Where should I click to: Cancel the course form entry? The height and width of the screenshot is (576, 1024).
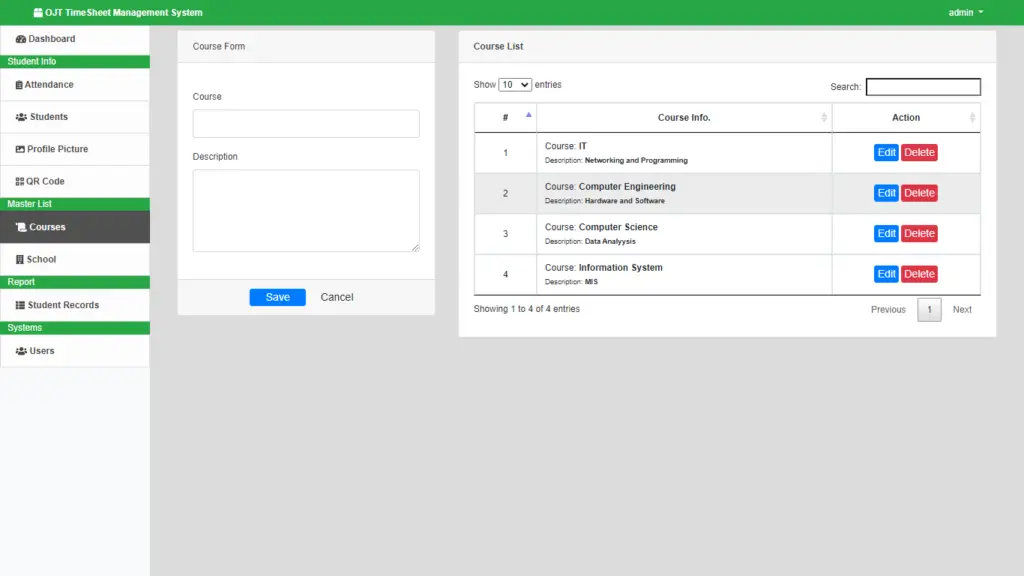click(x=336, y=297)
